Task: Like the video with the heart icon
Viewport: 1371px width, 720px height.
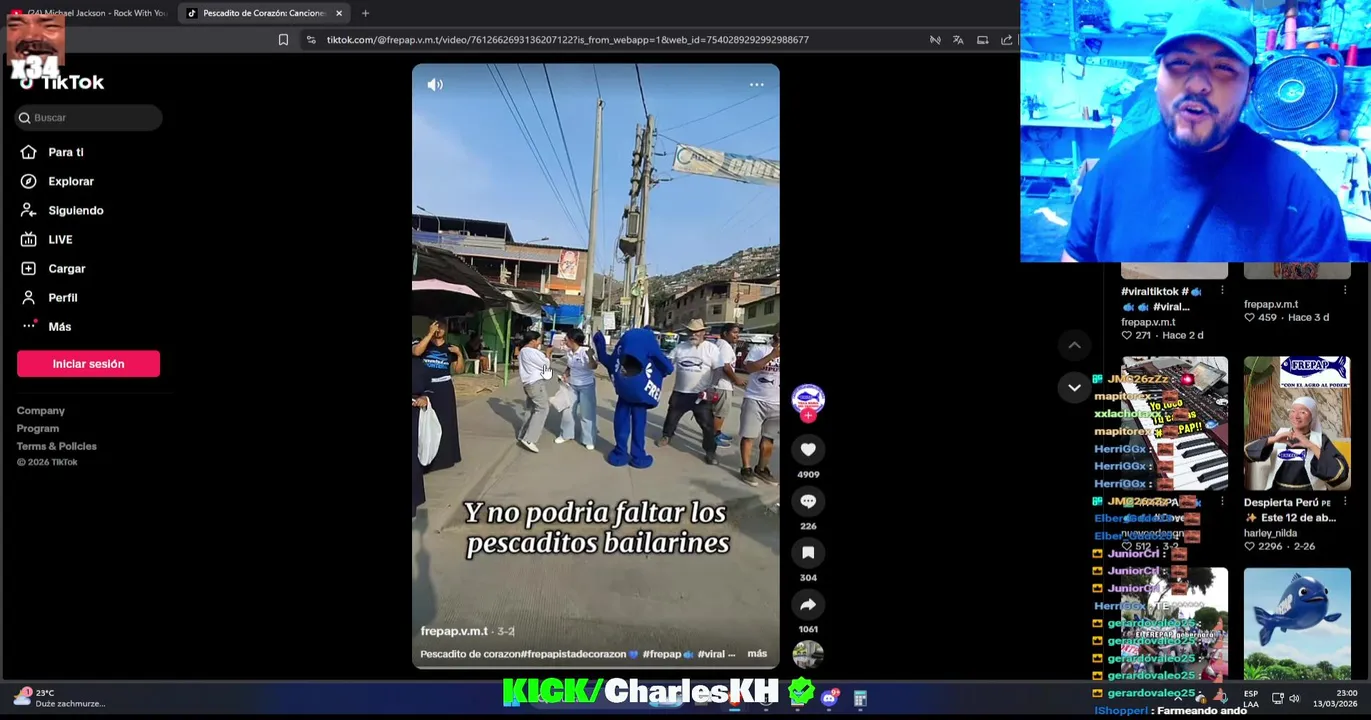Action: click(808, 450)
